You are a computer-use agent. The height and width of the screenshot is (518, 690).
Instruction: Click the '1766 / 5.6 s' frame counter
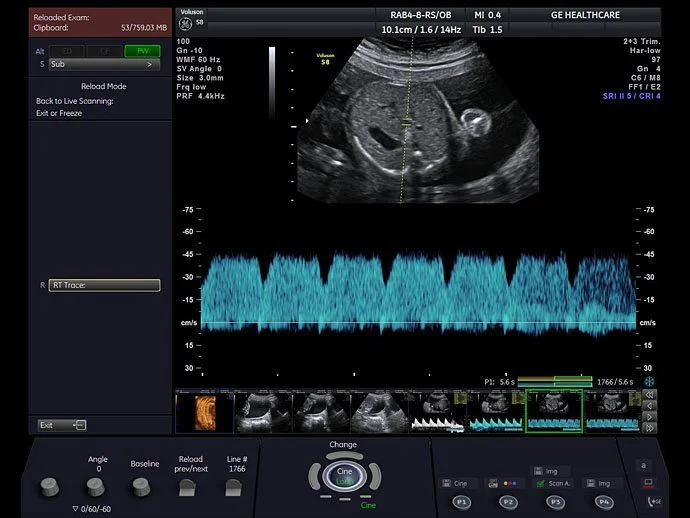coord(615,382)
